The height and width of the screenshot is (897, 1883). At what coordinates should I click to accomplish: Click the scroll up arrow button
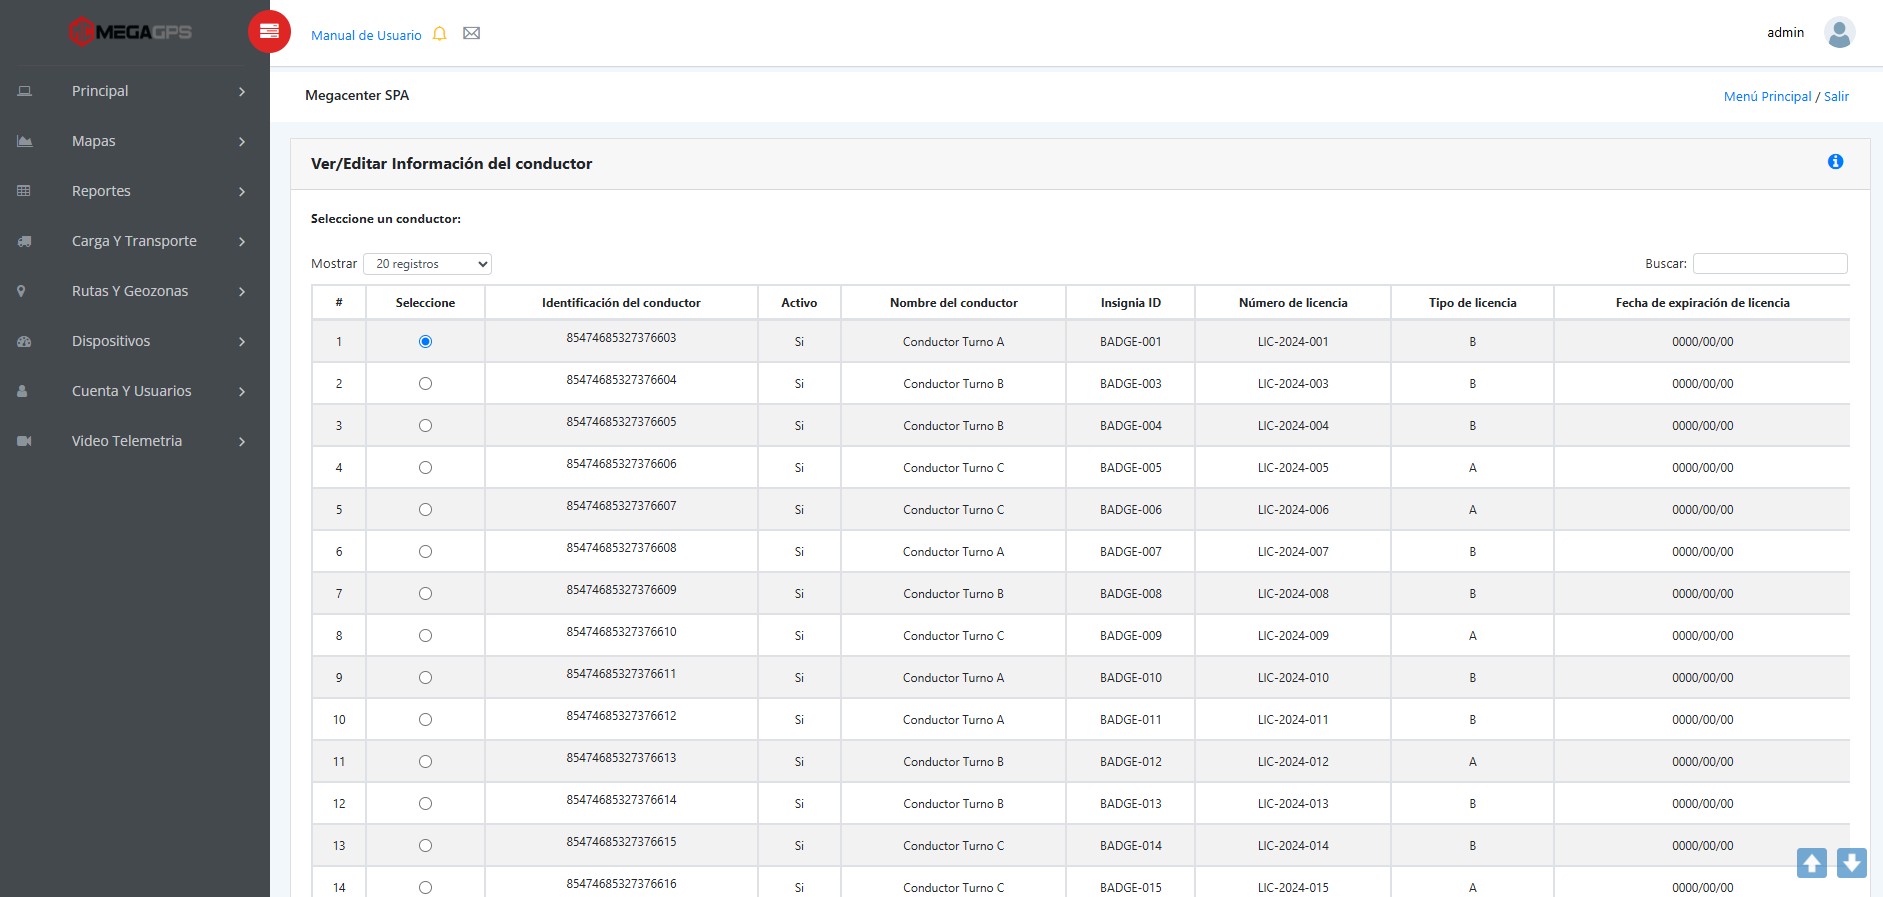pyautogui.click(x=1812, y=863)
